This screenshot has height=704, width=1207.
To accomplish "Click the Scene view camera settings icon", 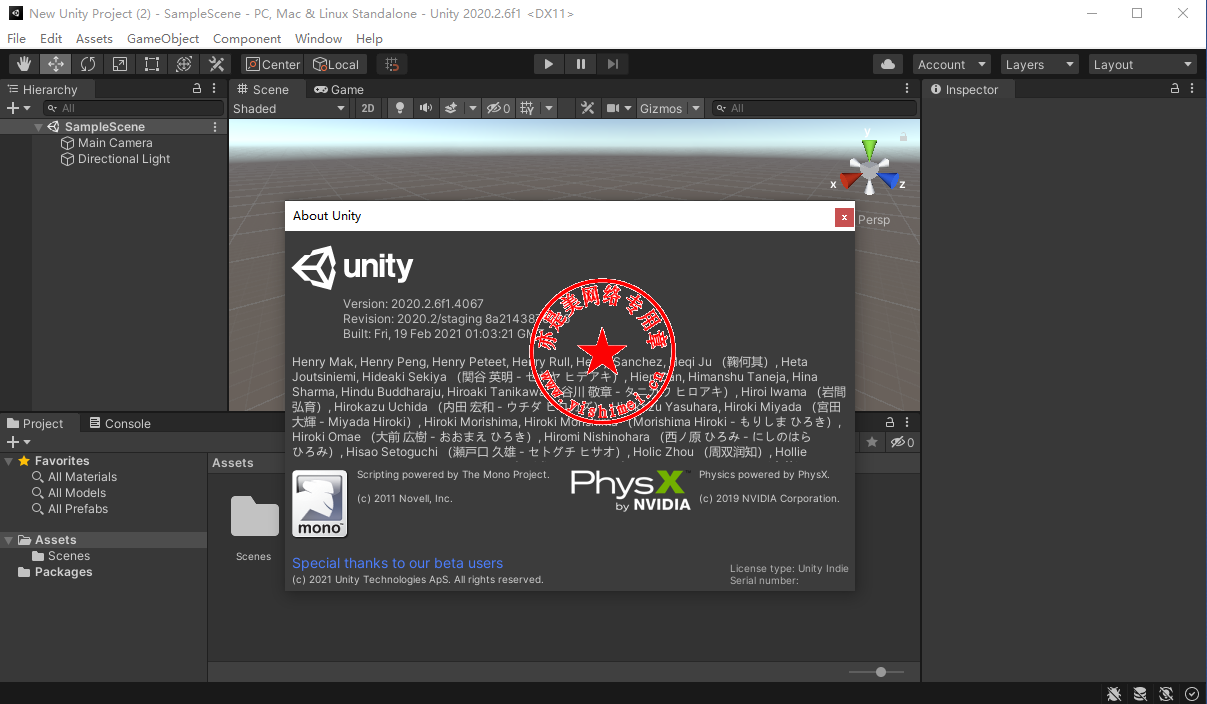I will click(x=613, y=108).
